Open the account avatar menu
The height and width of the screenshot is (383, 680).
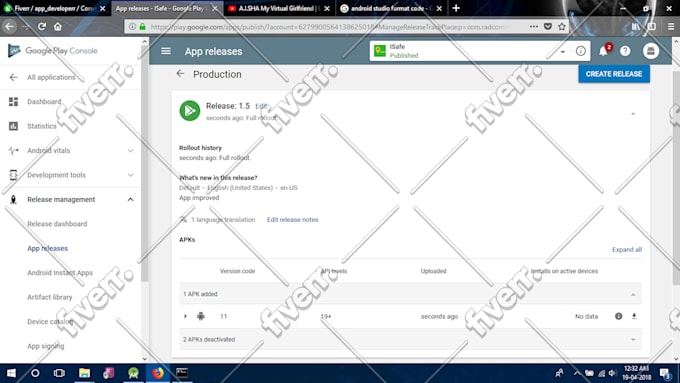coord(651,51)
